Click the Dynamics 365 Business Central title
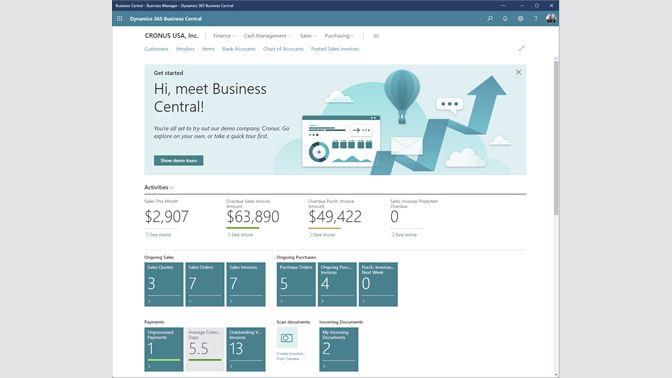 (166, 19)
